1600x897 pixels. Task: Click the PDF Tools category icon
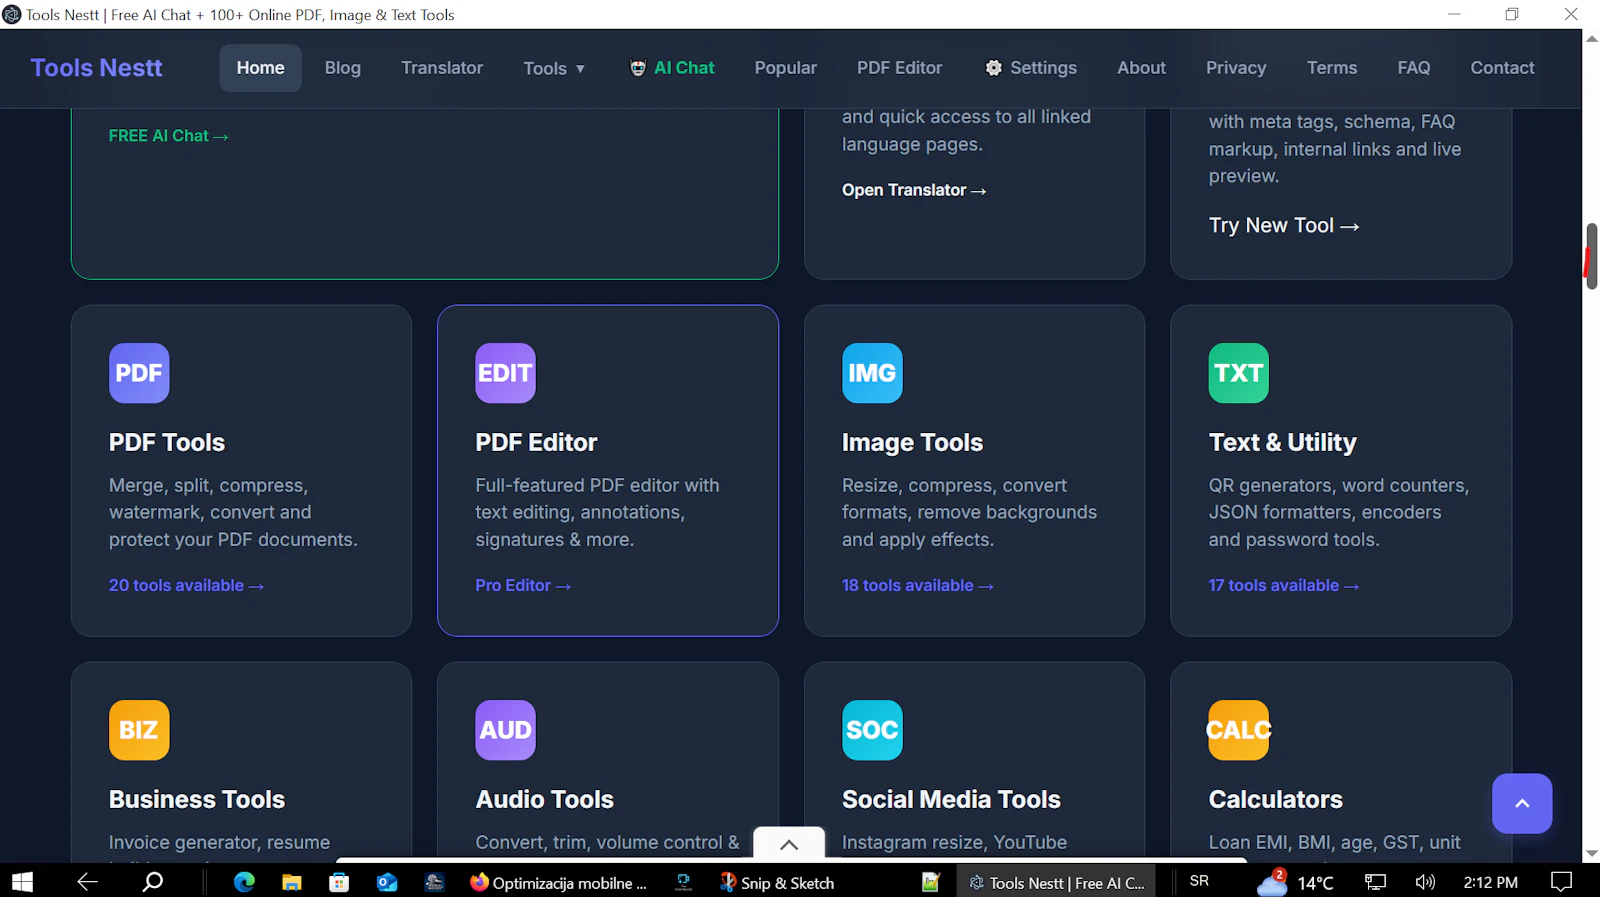pyautogui.click(x=139, y=373)
